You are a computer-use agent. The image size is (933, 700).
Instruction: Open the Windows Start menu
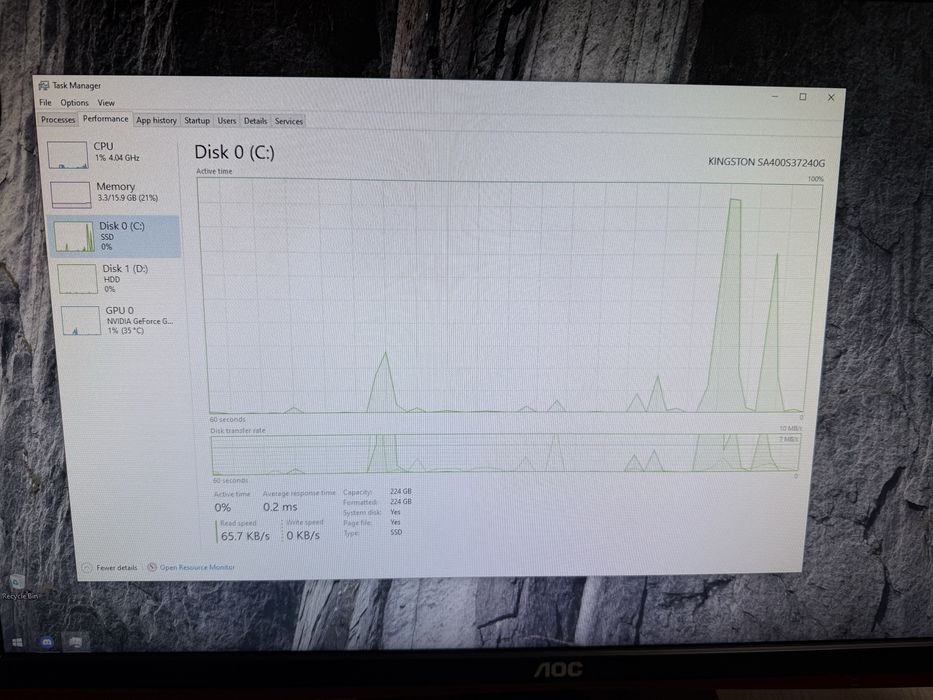pyautogui.click(x=17, y=642)
